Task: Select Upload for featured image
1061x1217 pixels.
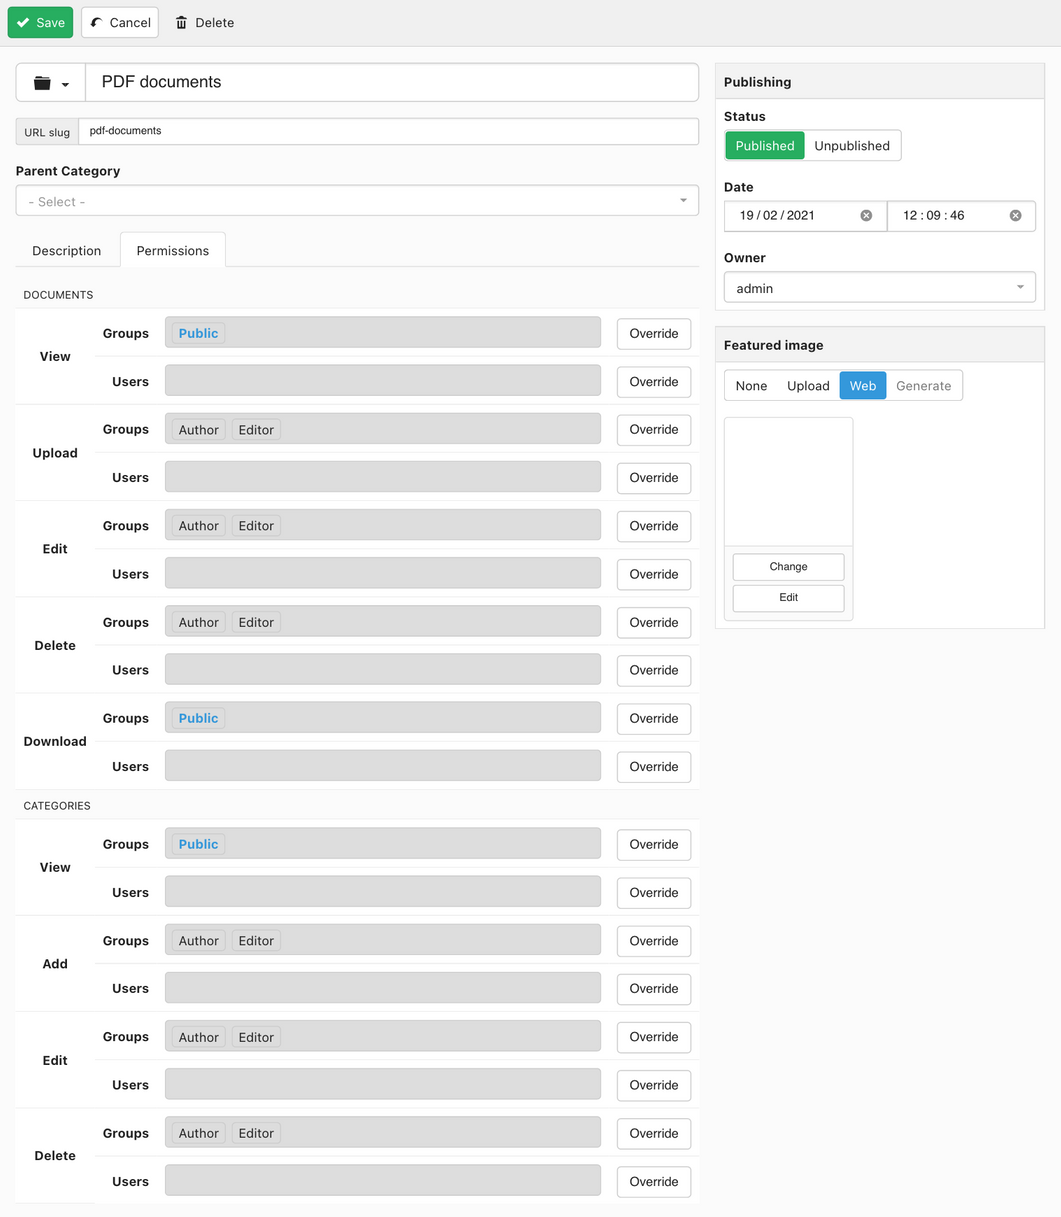Action: (x=808, y=386)
